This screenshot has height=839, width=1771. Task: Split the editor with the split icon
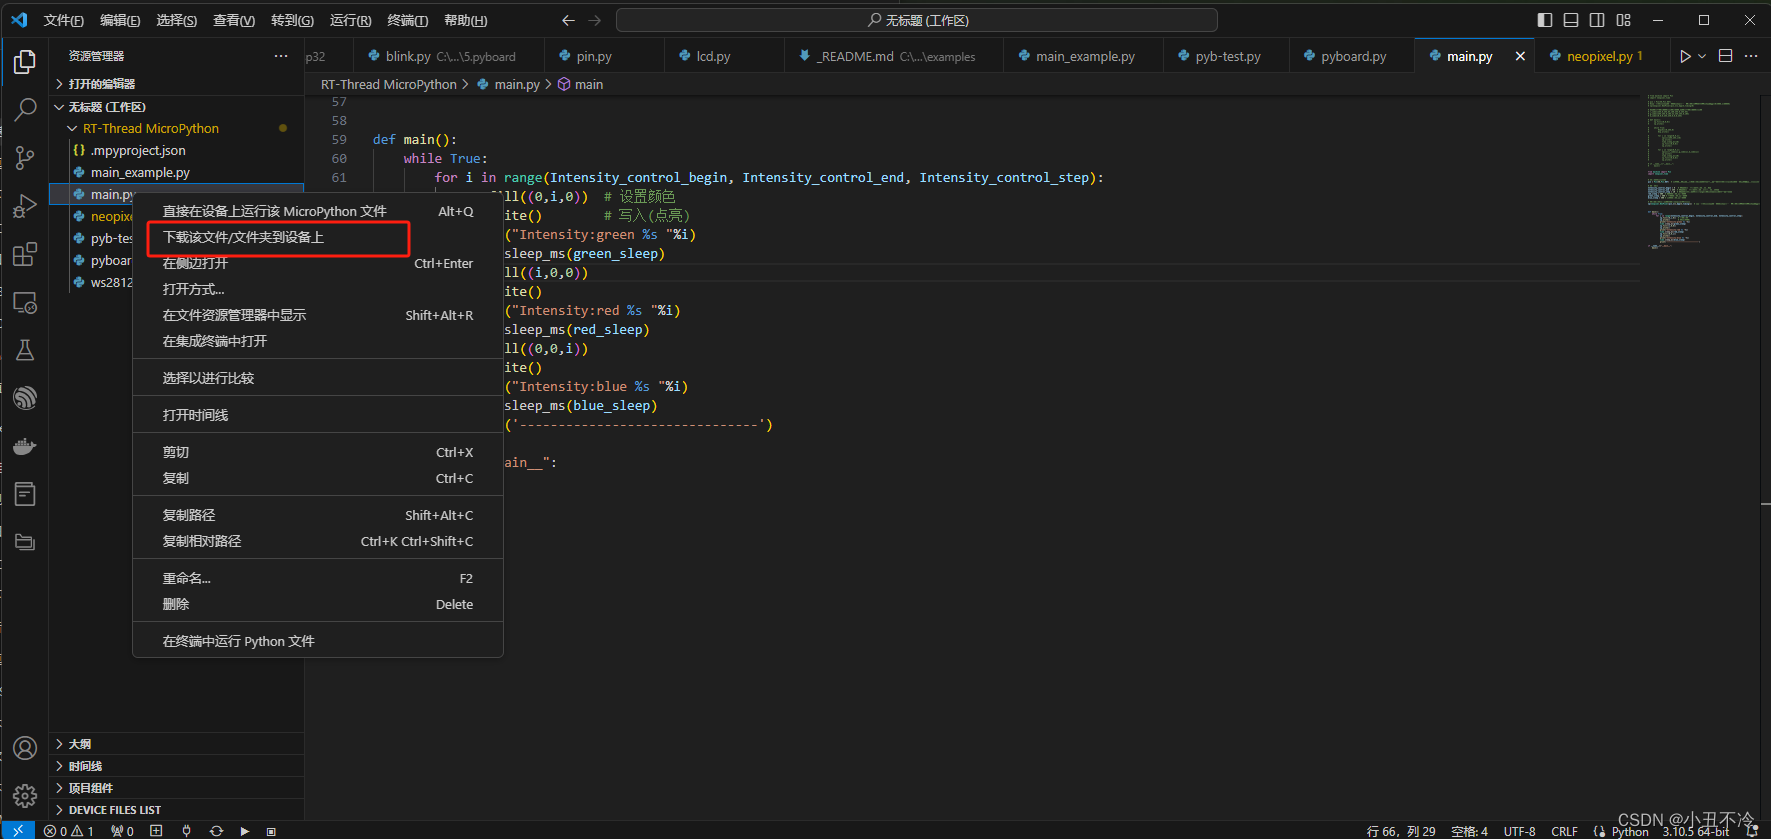(x=1725, y=56)
